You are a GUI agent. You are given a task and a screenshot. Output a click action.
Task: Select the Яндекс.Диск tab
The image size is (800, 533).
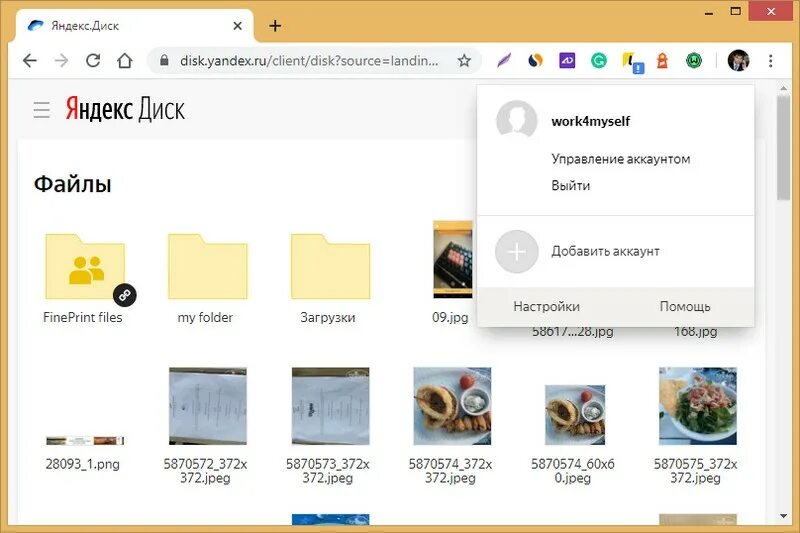pos(135,26)
